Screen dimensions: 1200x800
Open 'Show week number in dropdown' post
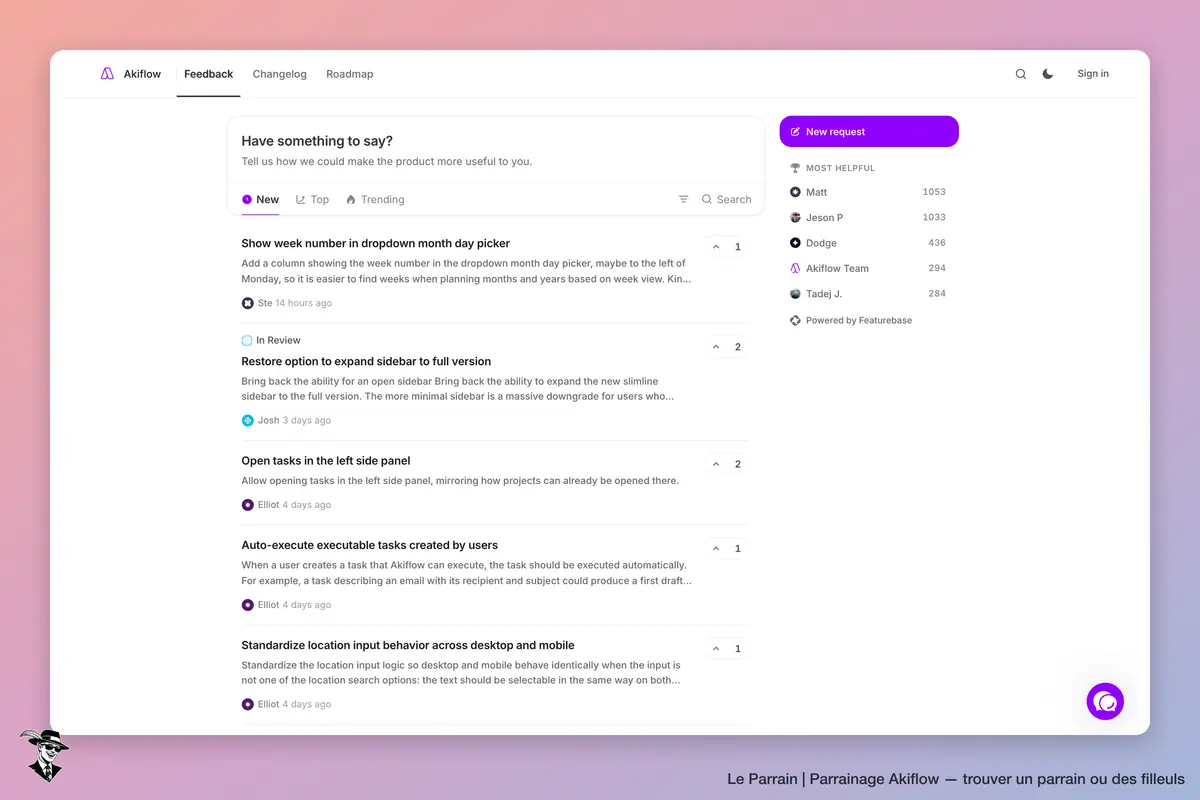376,243
